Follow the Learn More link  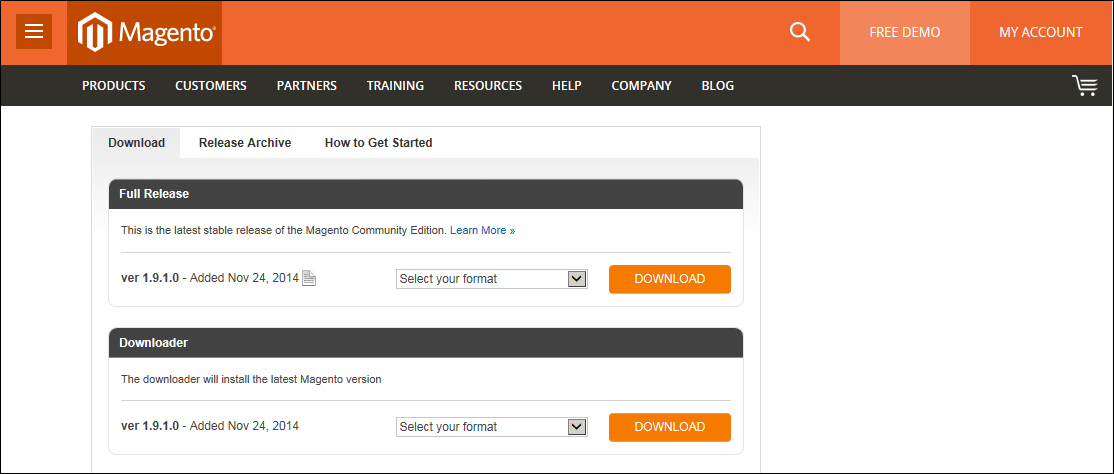pos(482,230)
